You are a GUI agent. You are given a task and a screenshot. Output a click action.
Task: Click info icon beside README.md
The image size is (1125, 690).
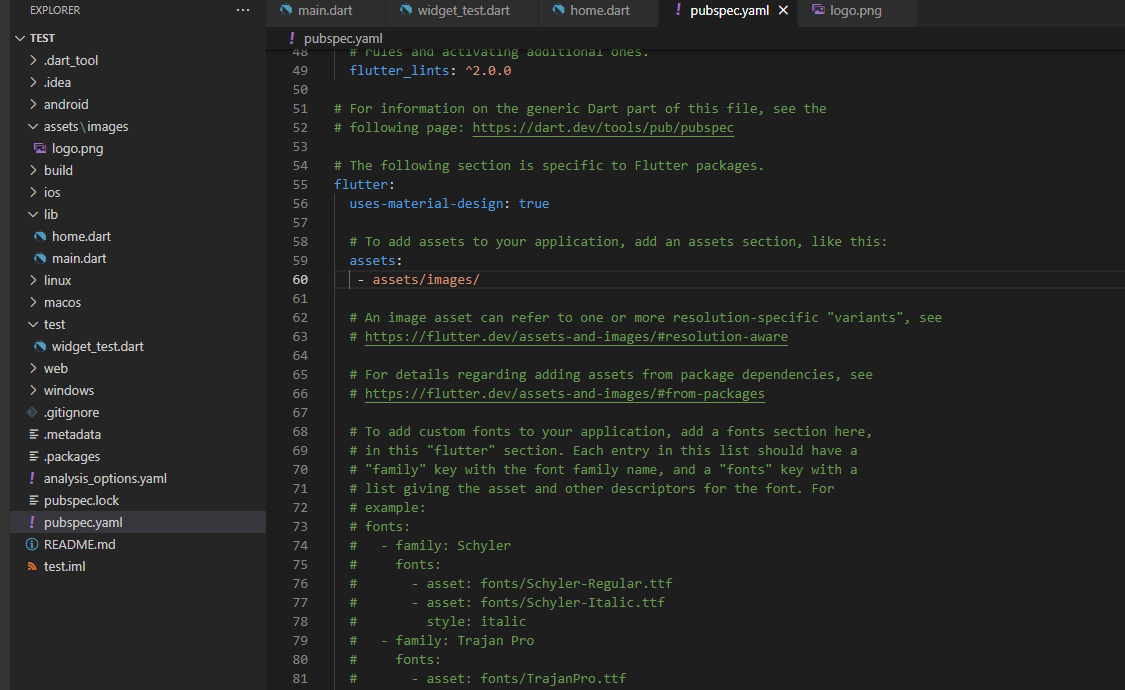click(32, 544)
